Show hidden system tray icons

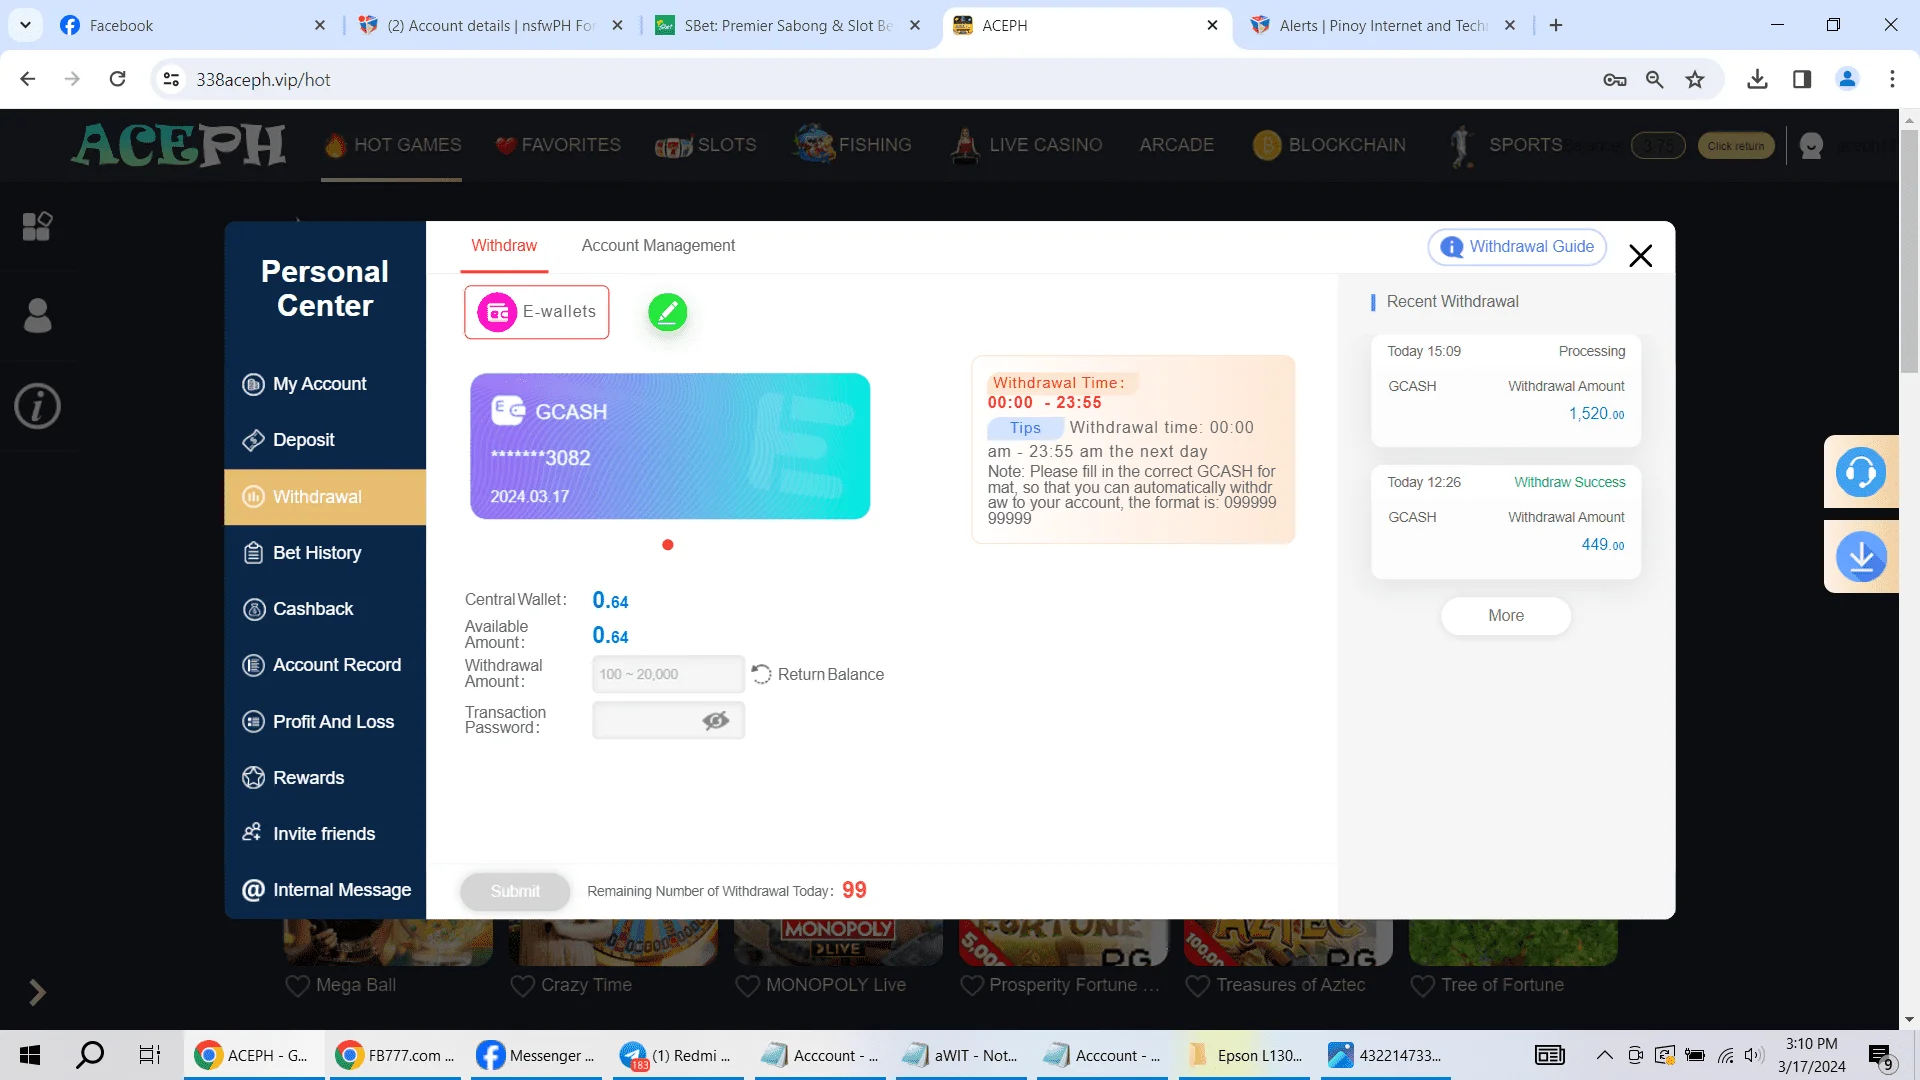click(1604, 1055)
